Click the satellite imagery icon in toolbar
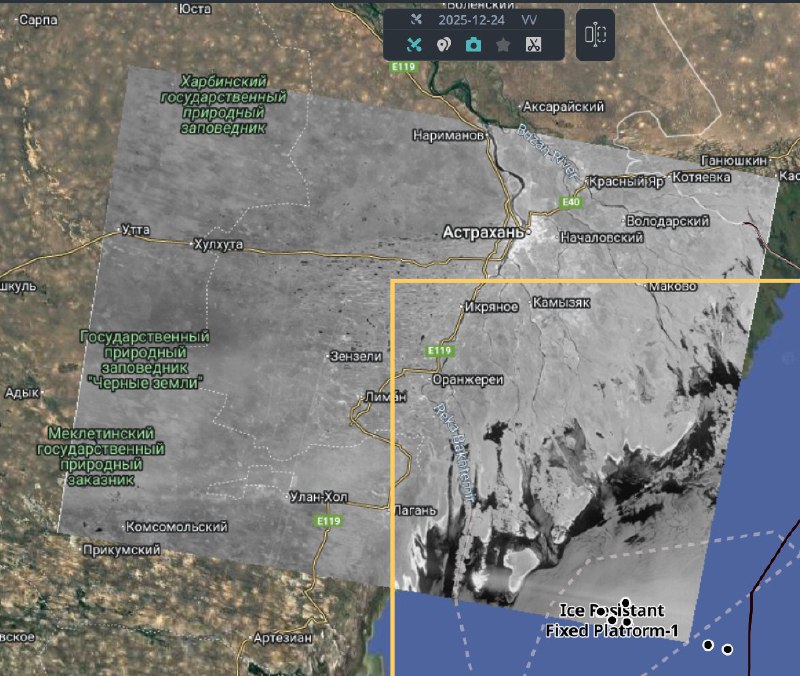The height and width of the screenshot is (676, 800). (x=414, y=44)
